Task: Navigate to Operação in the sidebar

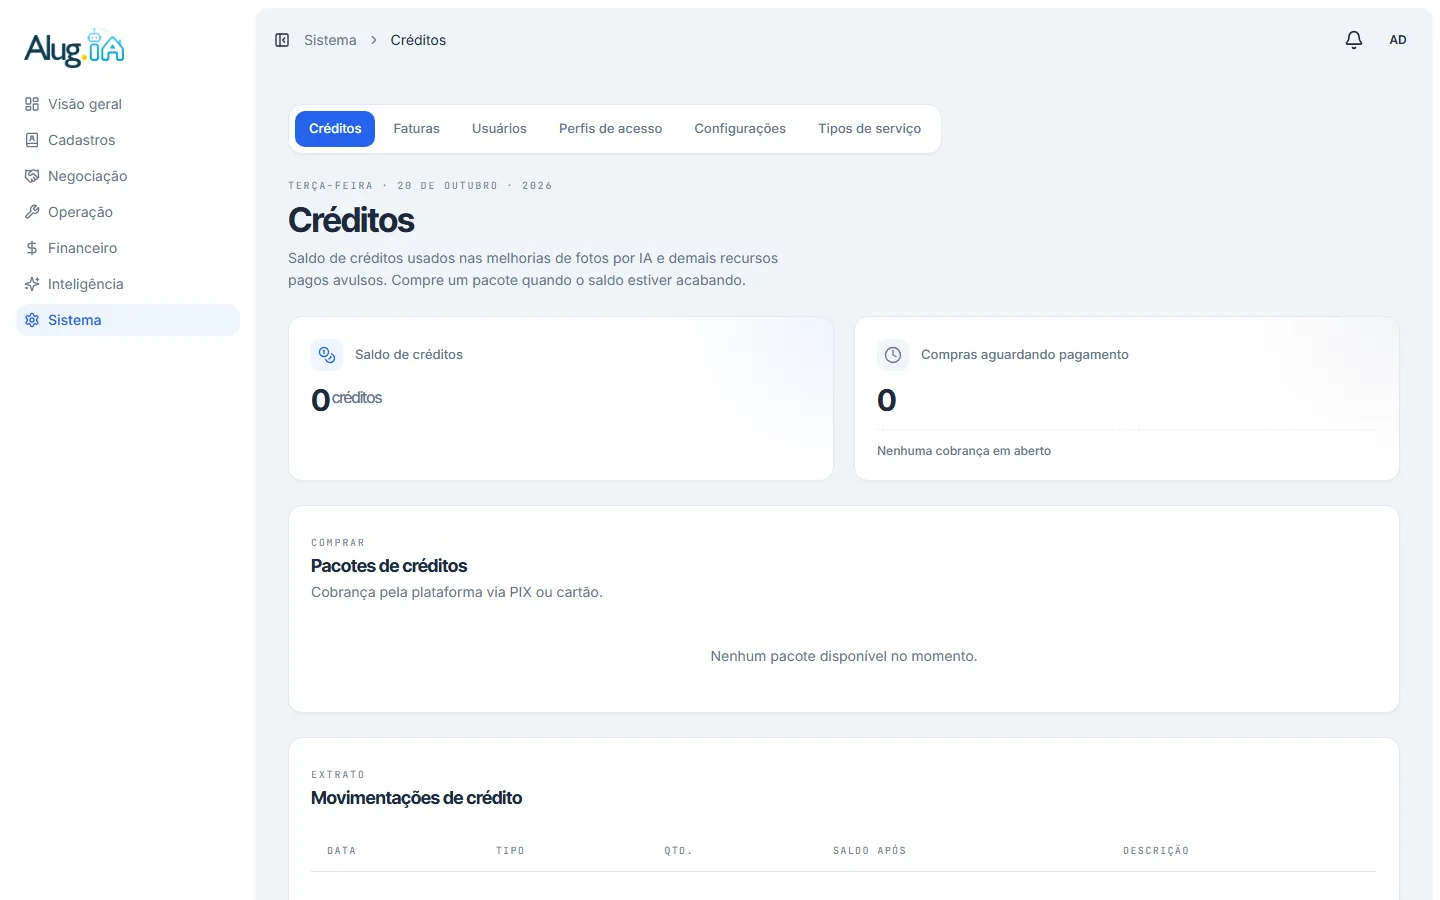Action: point(128,212)
